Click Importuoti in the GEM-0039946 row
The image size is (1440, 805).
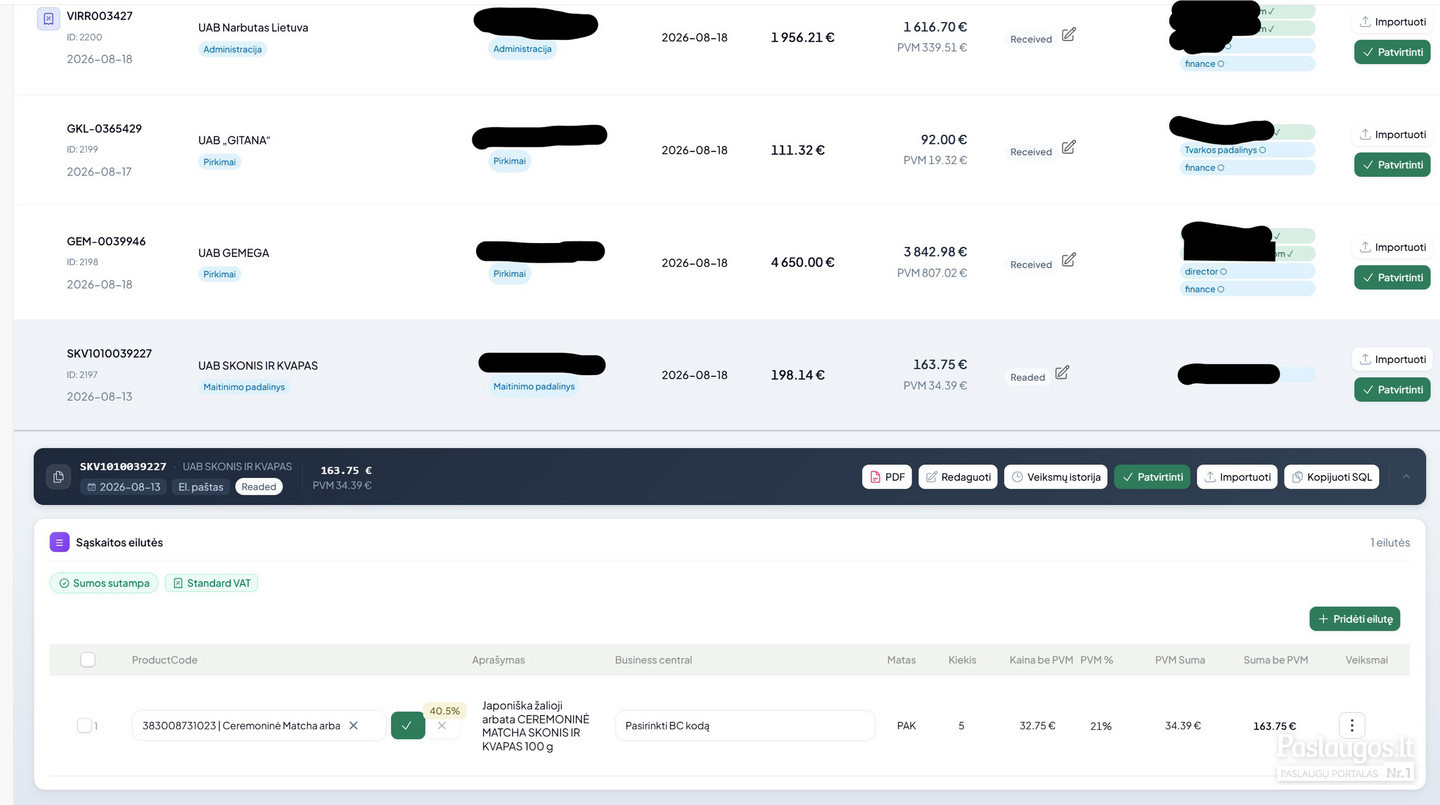(x=1393, y=247)
